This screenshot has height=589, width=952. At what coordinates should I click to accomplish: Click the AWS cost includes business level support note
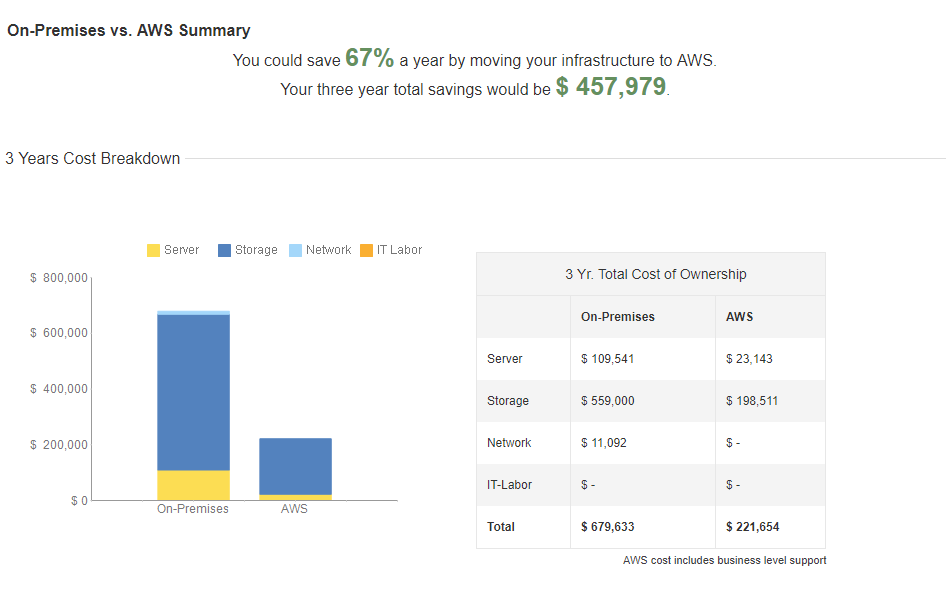coord(724,560)
